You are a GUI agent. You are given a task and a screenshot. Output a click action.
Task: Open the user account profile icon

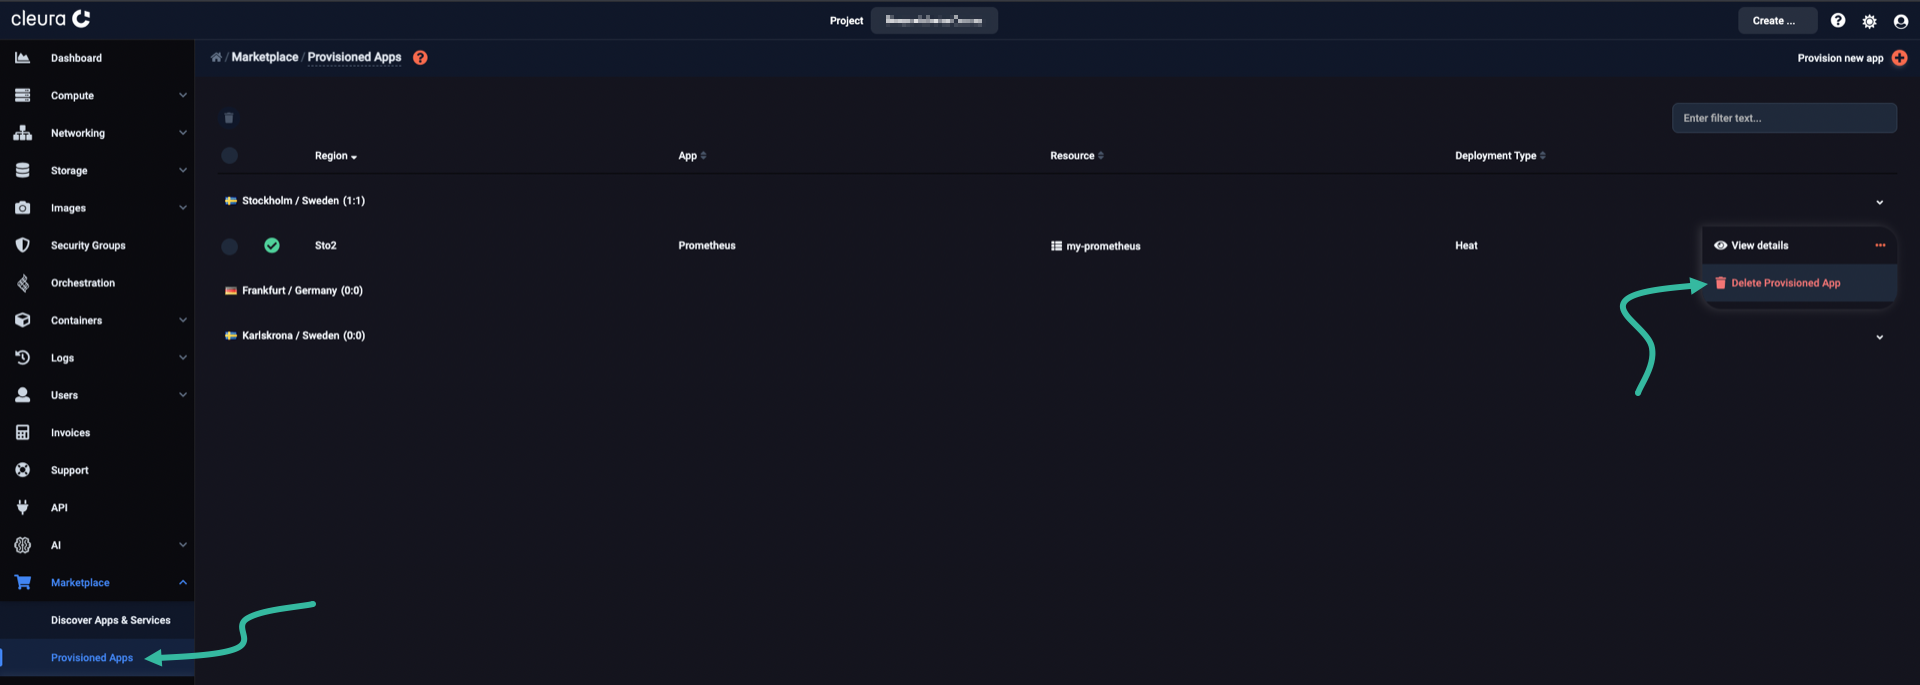(1901, 21)
